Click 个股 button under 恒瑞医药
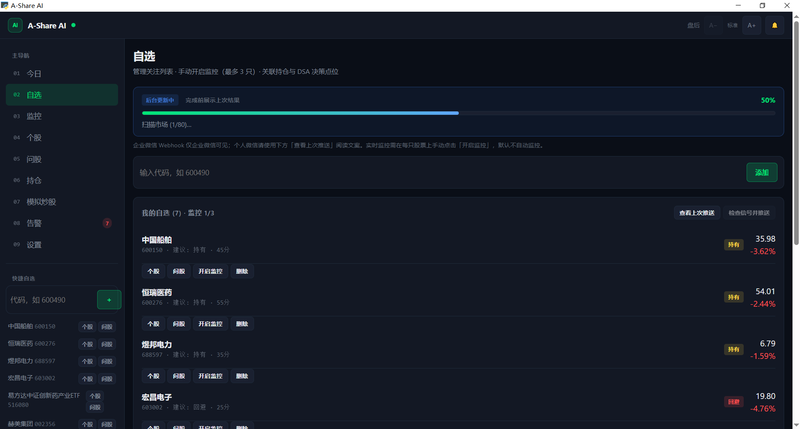Viewport: 800px width, 429px height. (154, 324)
